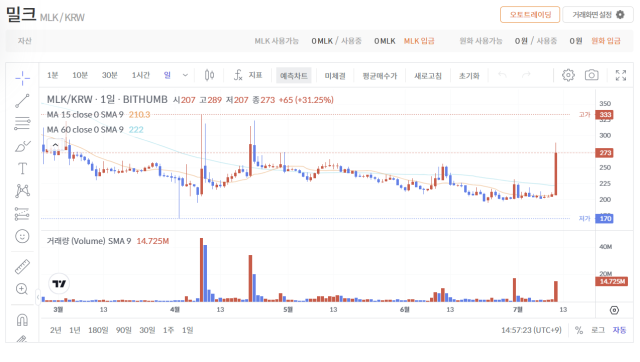Viewport: 640px width, 362px height.
Task: Toggle the percent scale option
Action: click(579, 330)
